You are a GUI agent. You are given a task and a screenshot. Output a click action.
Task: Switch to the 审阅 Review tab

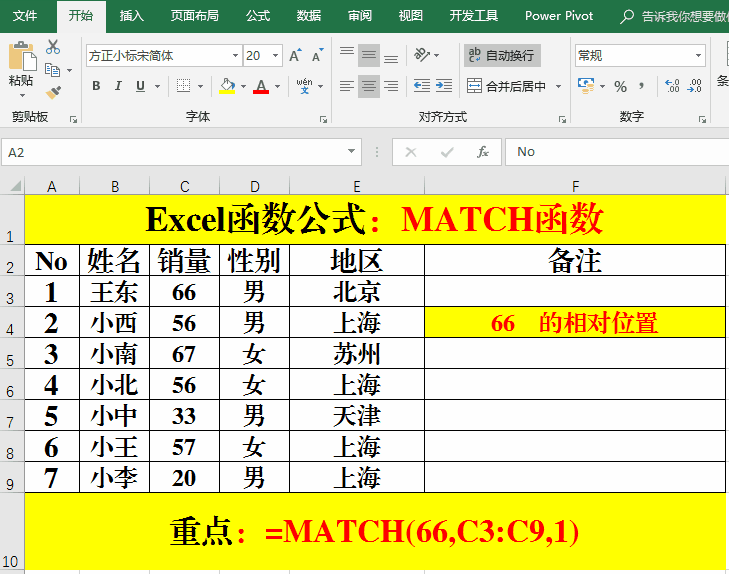tap(360, 16)
